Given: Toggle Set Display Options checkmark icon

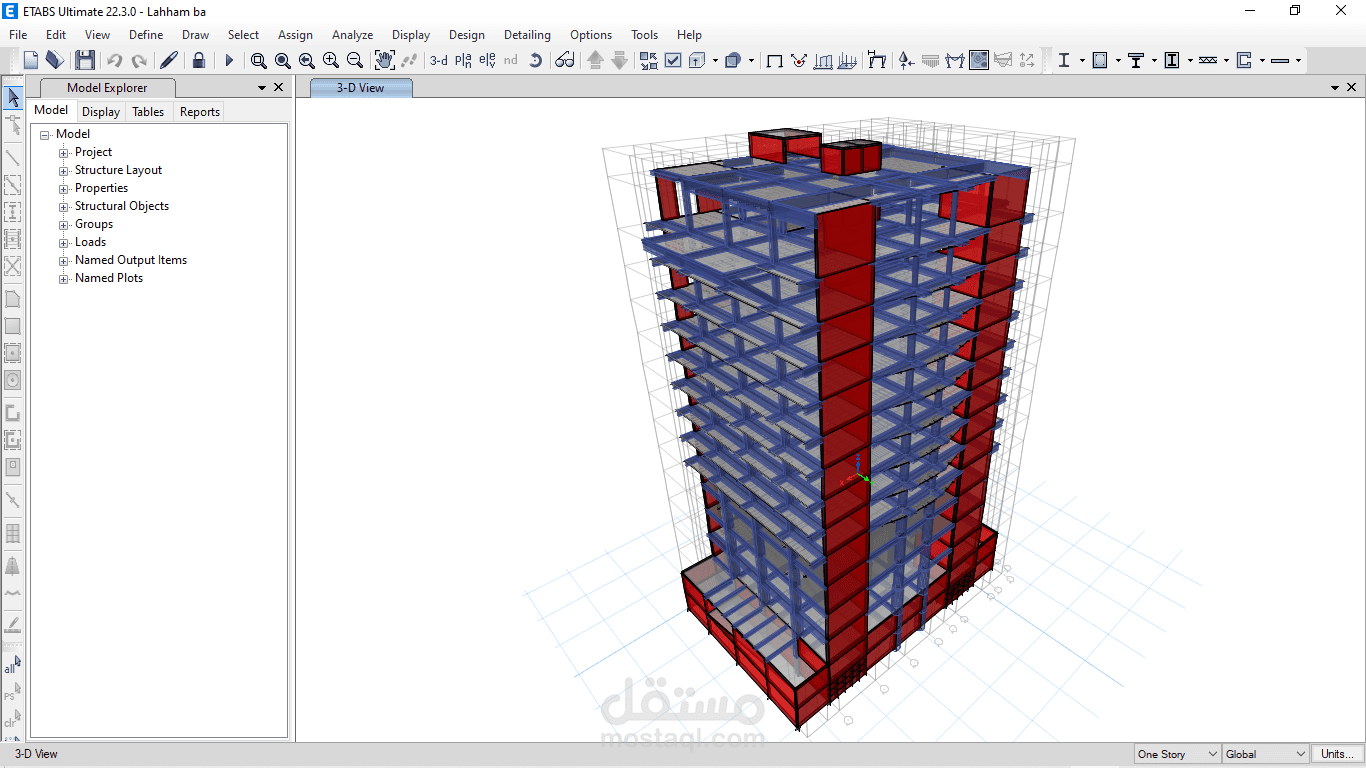Looking at the screenshot, I should coord(673,60).
